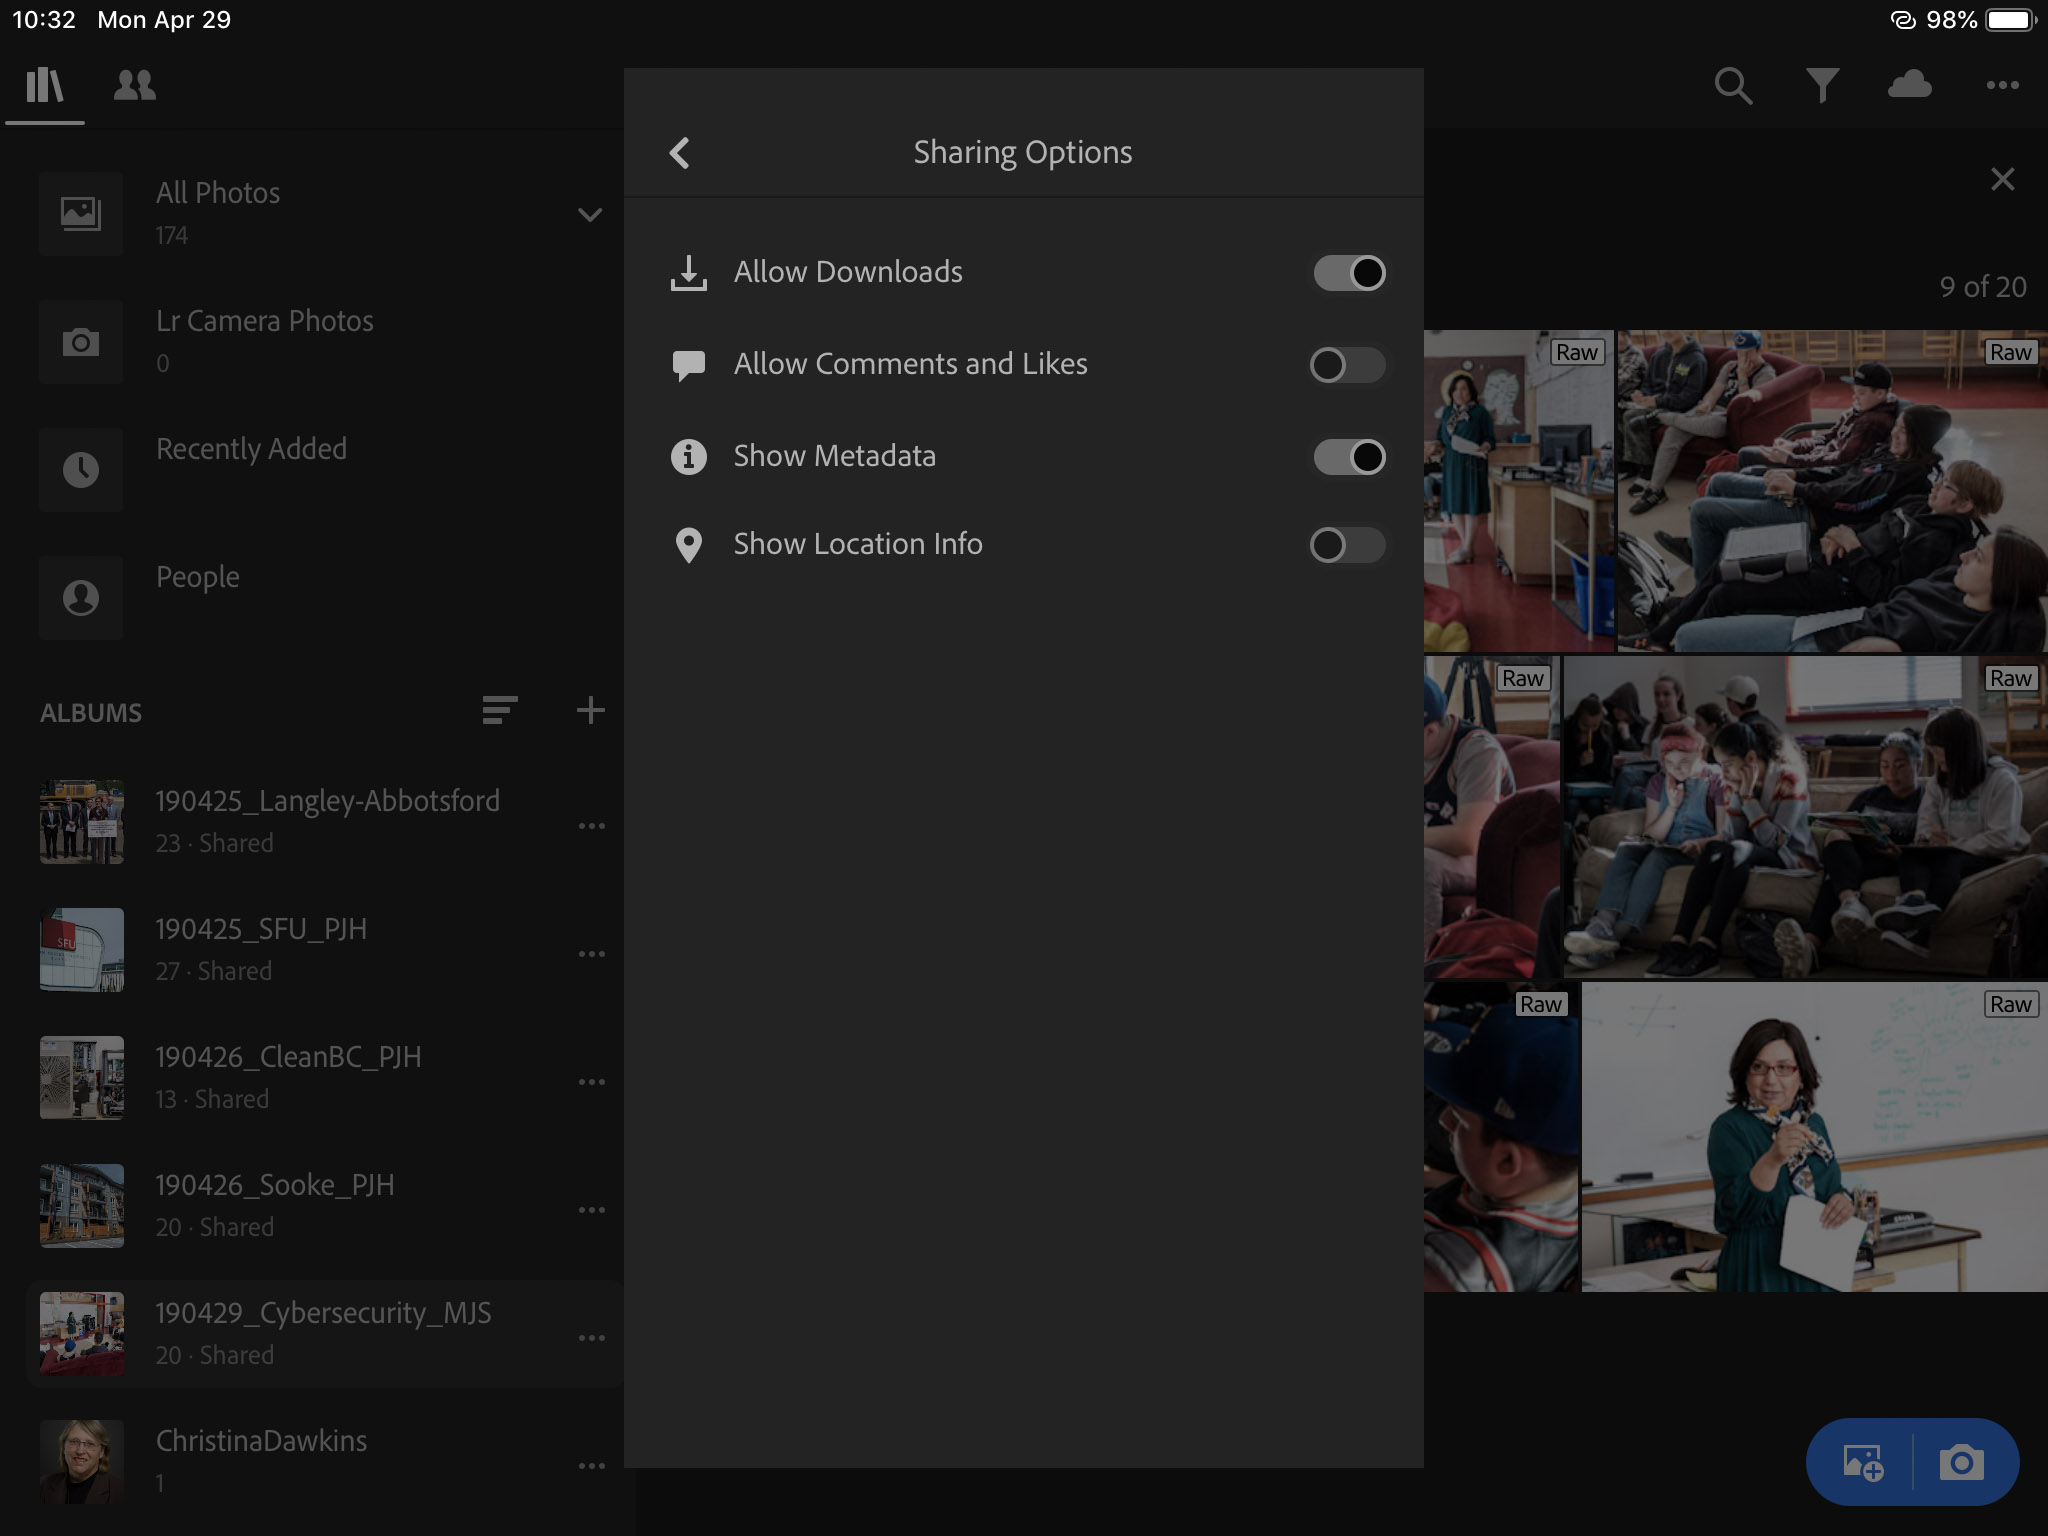Open the search magnifier icon
This screenshot has width=2048, height=1536.
pos(1733,86)
